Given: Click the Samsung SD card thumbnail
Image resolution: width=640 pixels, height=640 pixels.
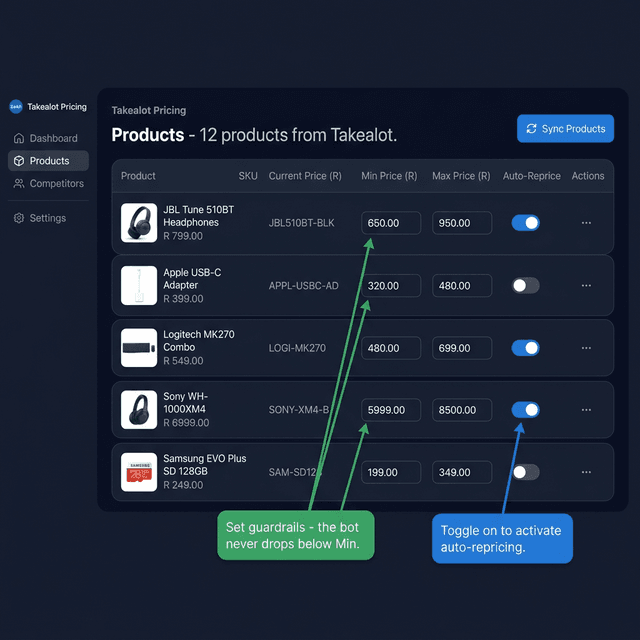Looking at the screenshot, I should (139, 472).
